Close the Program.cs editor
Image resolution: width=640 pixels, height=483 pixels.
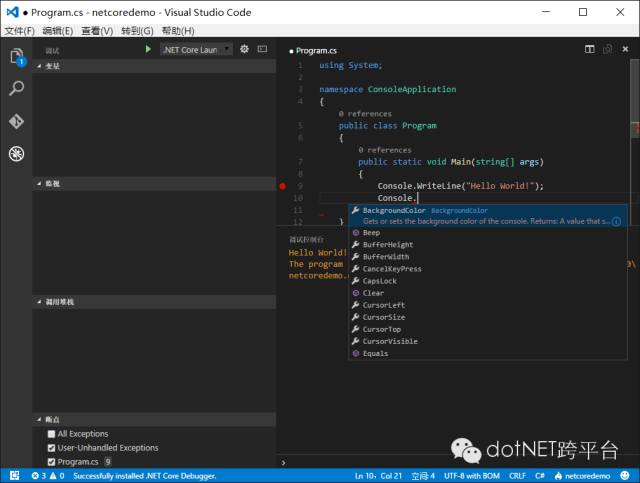tap(625, 49)
